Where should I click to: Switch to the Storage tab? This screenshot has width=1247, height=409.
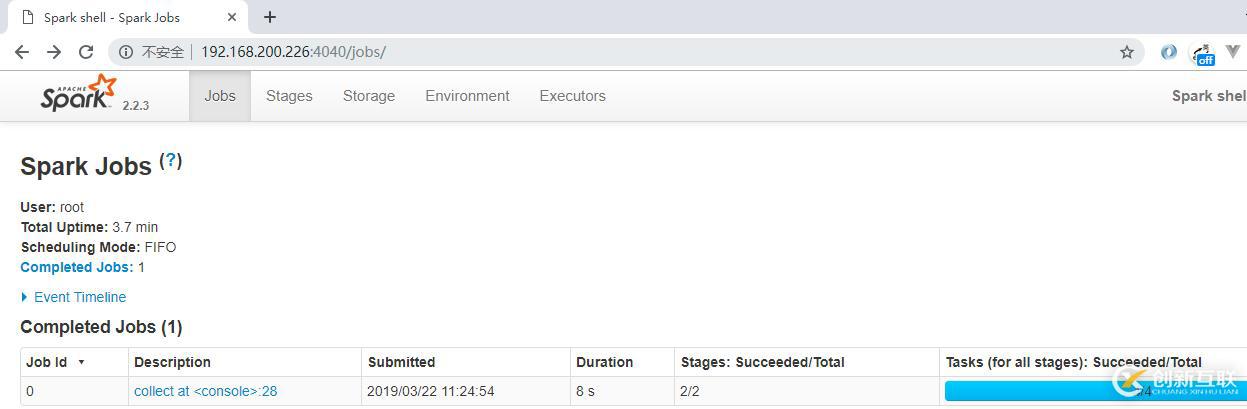point(369,96)
